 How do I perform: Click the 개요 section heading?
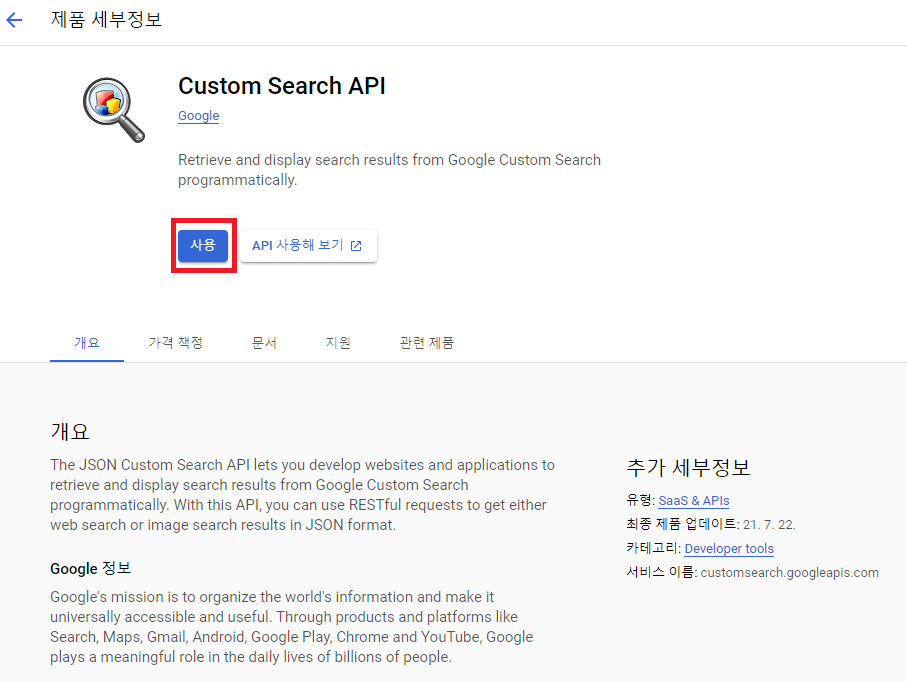pyautogui.click(x=70, y=432)
